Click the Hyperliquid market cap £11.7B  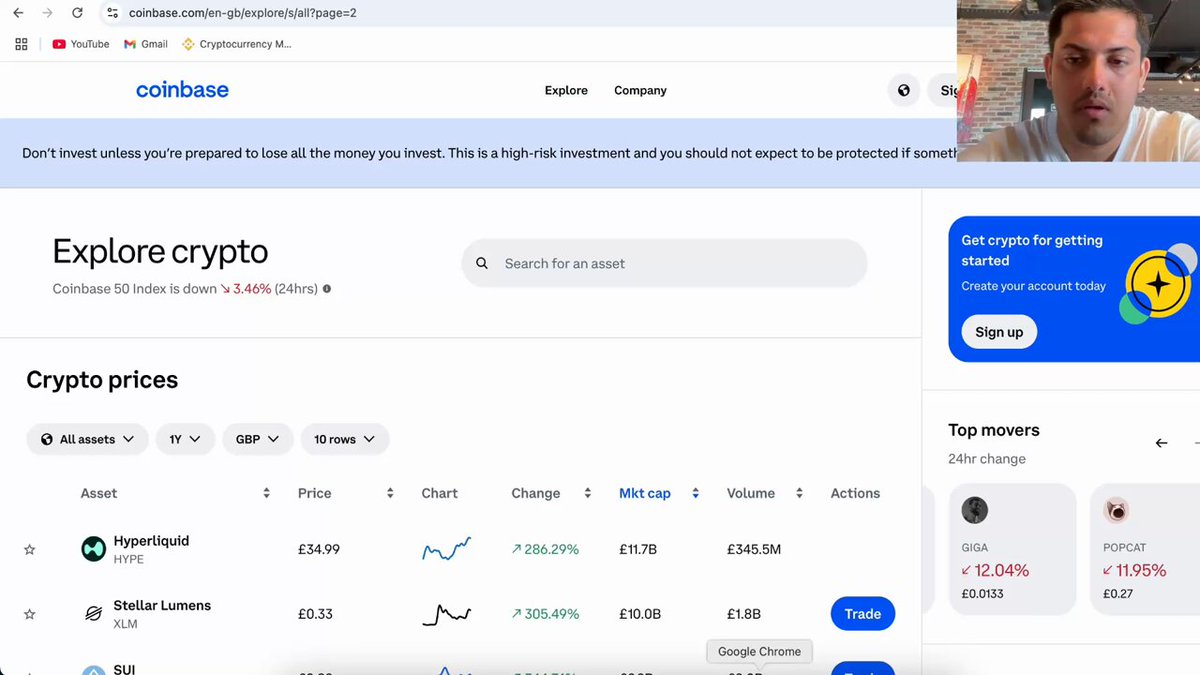[x=638, y=549]
